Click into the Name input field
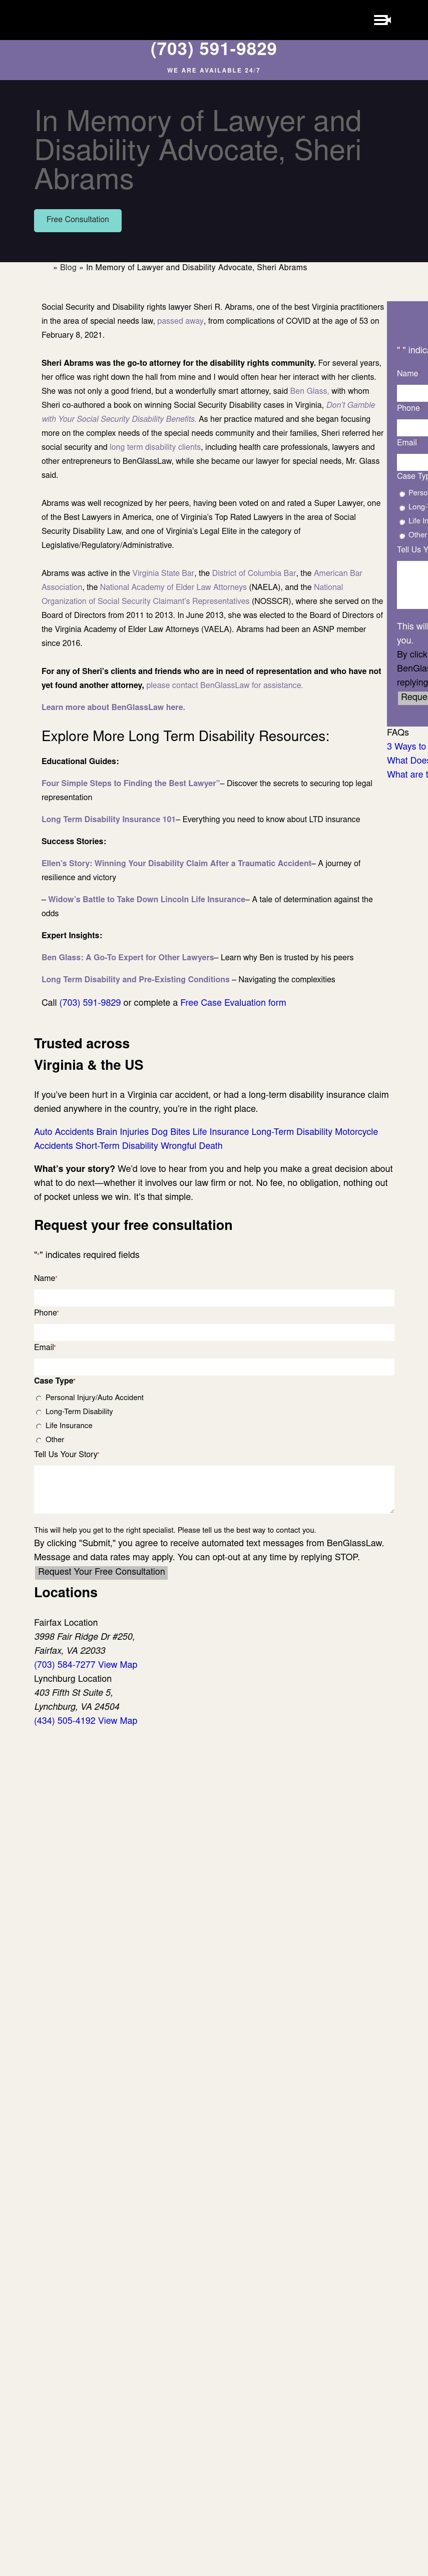Image resolution: width=428 pixels, height=2576 pixels. tap(214, 1298)
